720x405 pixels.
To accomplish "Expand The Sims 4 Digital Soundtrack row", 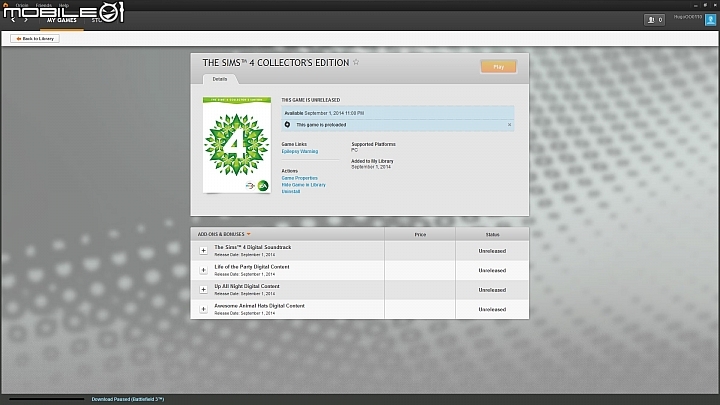I will (x=203, y=251).
